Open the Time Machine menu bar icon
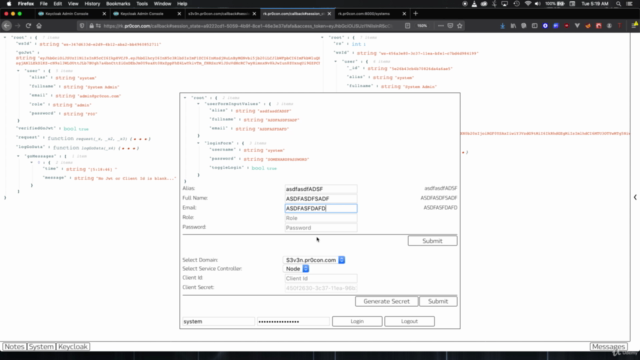 coord(516,4)
